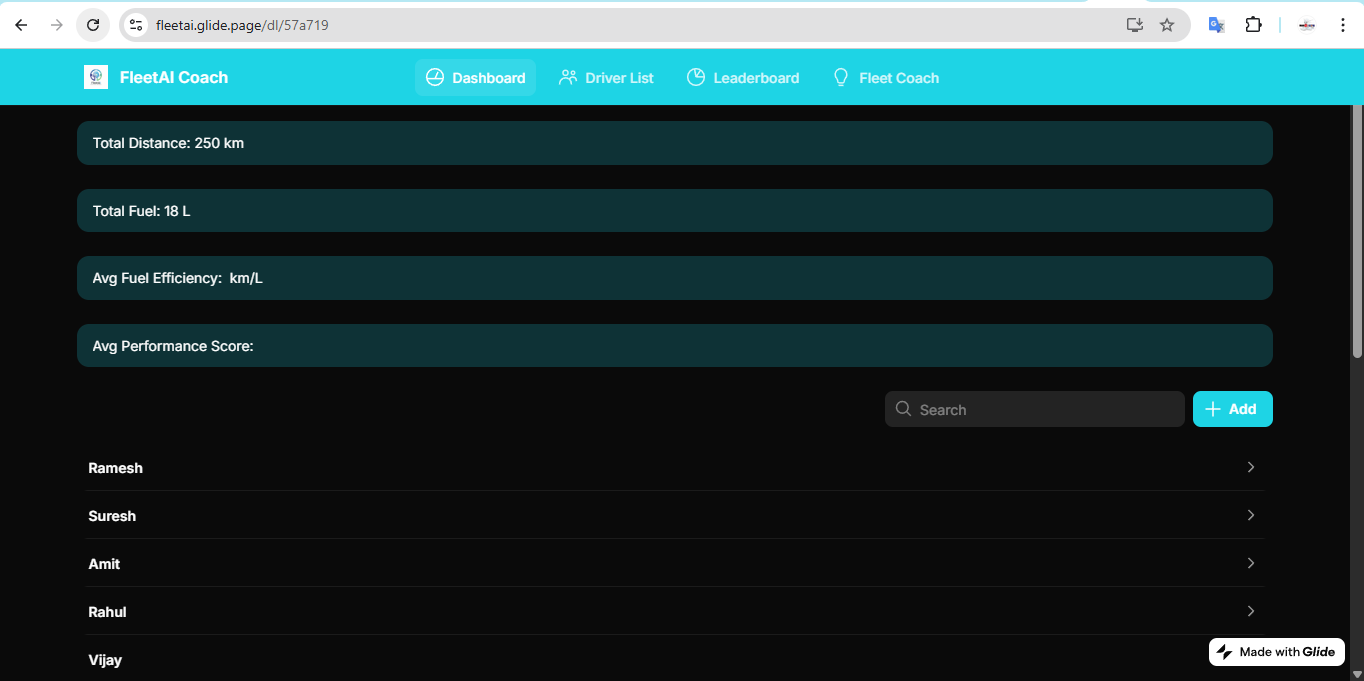
Task: Click the FleetAI Coach title text
Action: pos(174,77)
